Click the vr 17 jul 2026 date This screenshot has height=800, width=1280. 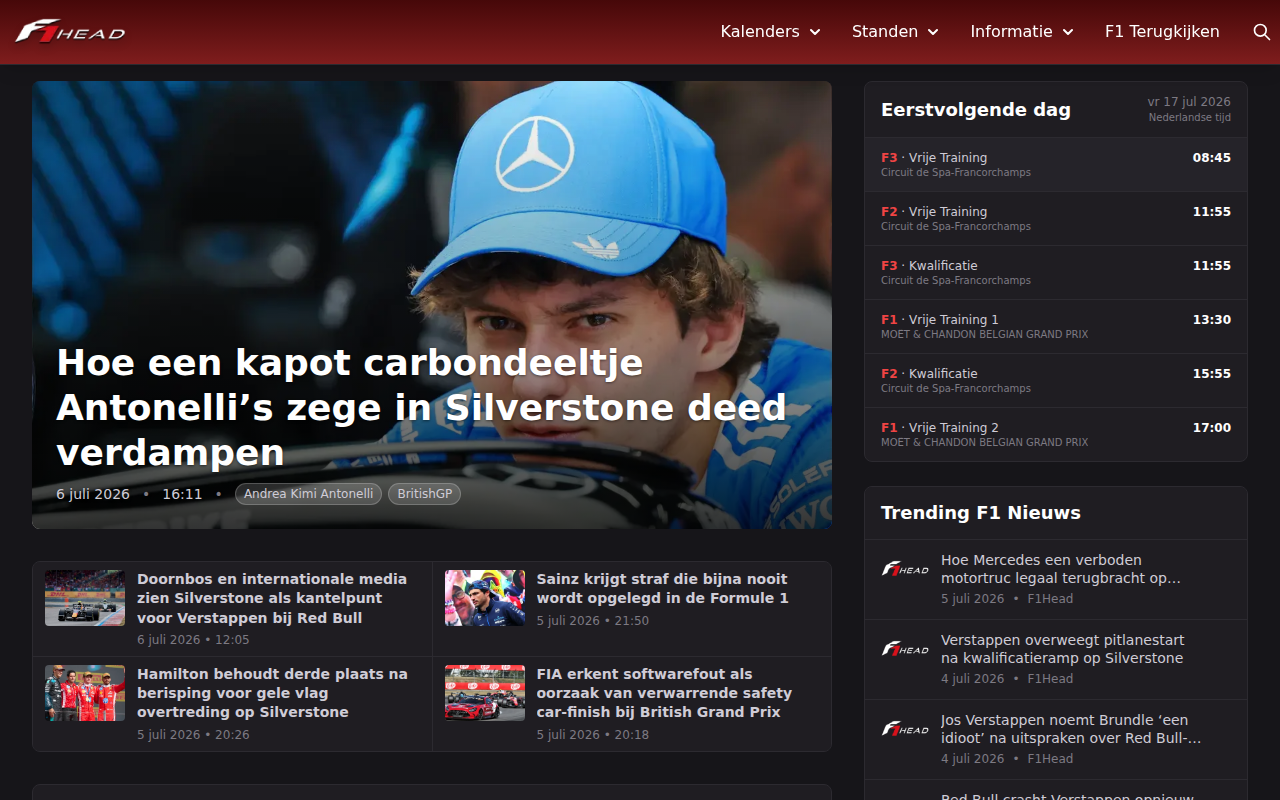coord(1189,102)
